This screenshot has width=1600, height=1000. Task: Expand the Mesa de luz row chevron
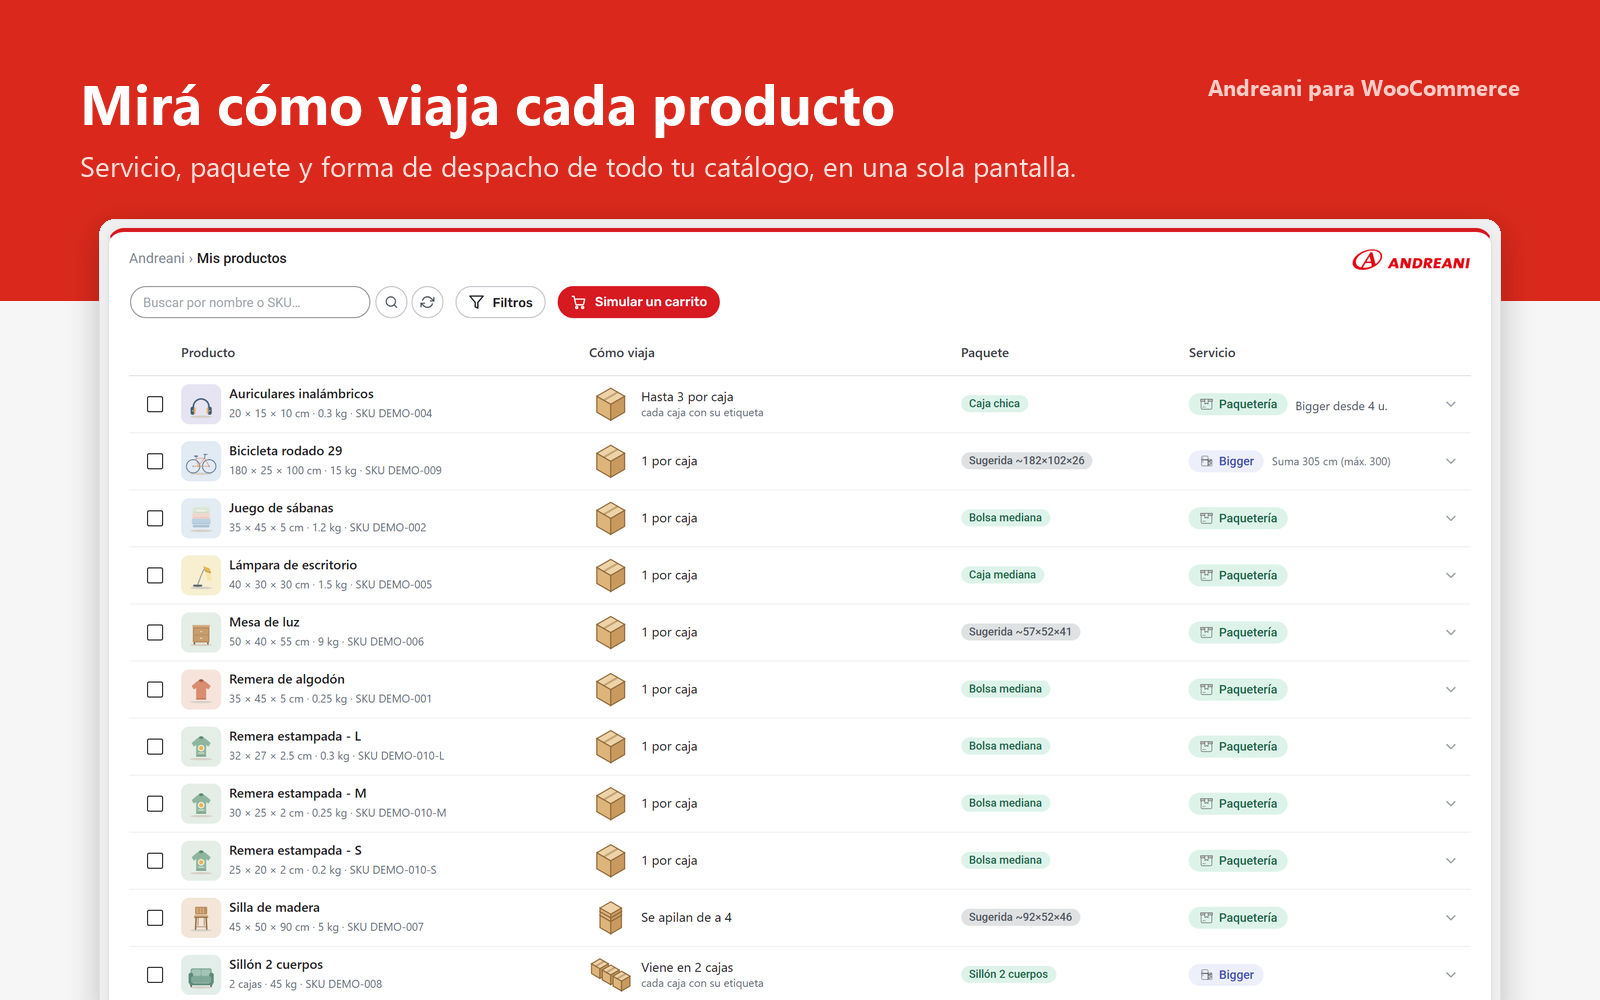coord(1451,632)
